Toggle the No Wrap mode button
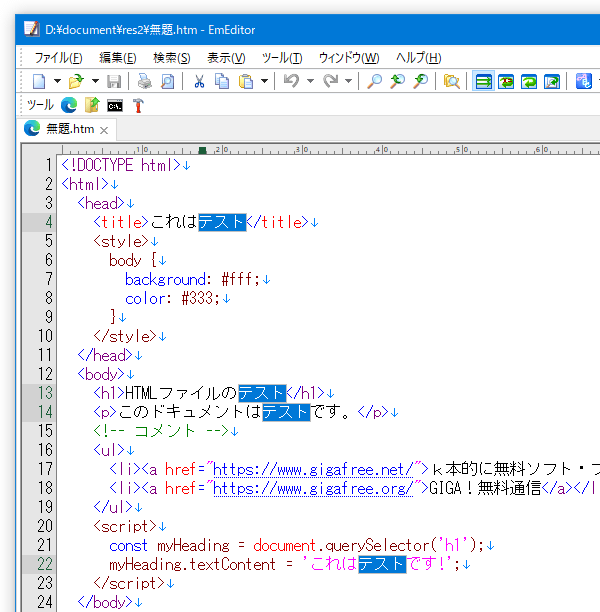The height and width of the screenshot is (612, 600). pyautogui.click(x=483, y=81)
